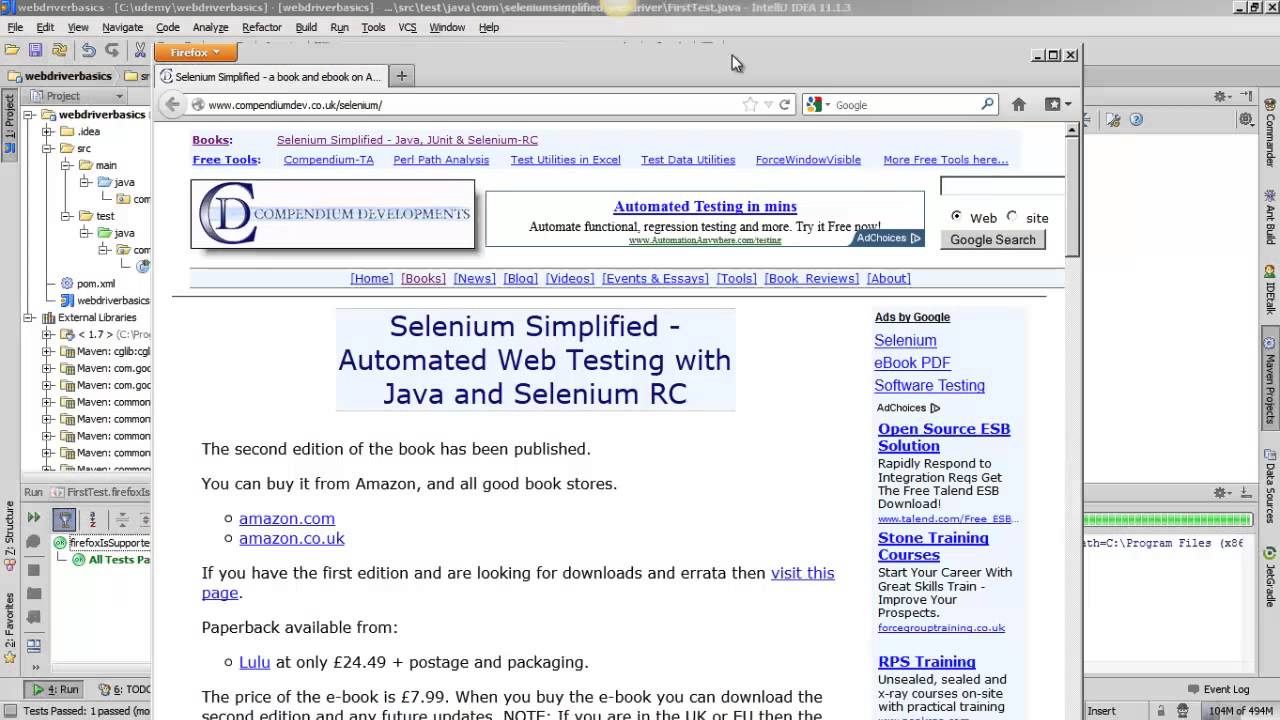Click the Cut scissors icon in IntelliJ toolbar

click(140, 50)
